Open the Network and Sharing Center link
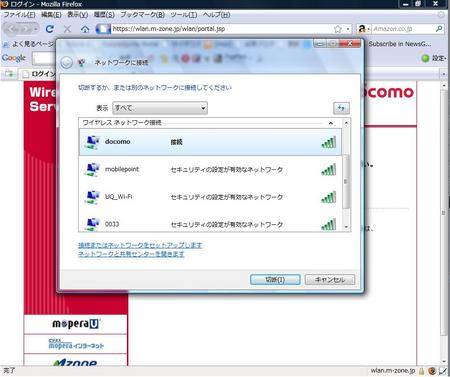 (x=131, y=254)
